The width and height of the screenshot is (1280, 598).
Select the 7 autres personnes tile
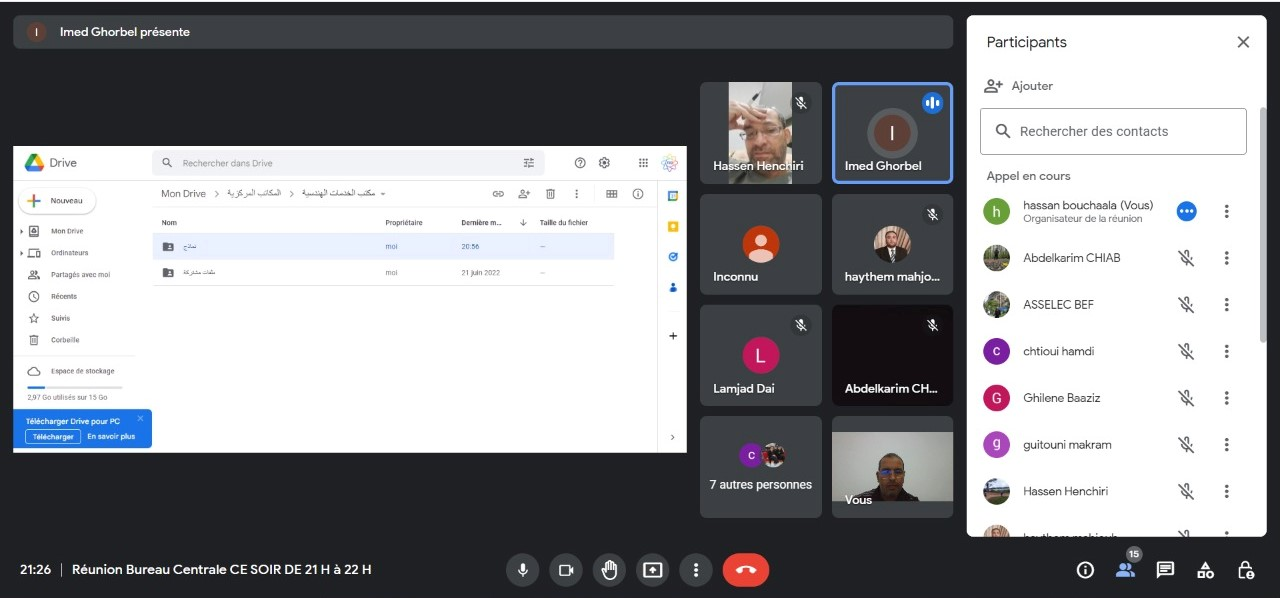click(x=761, y=467)
